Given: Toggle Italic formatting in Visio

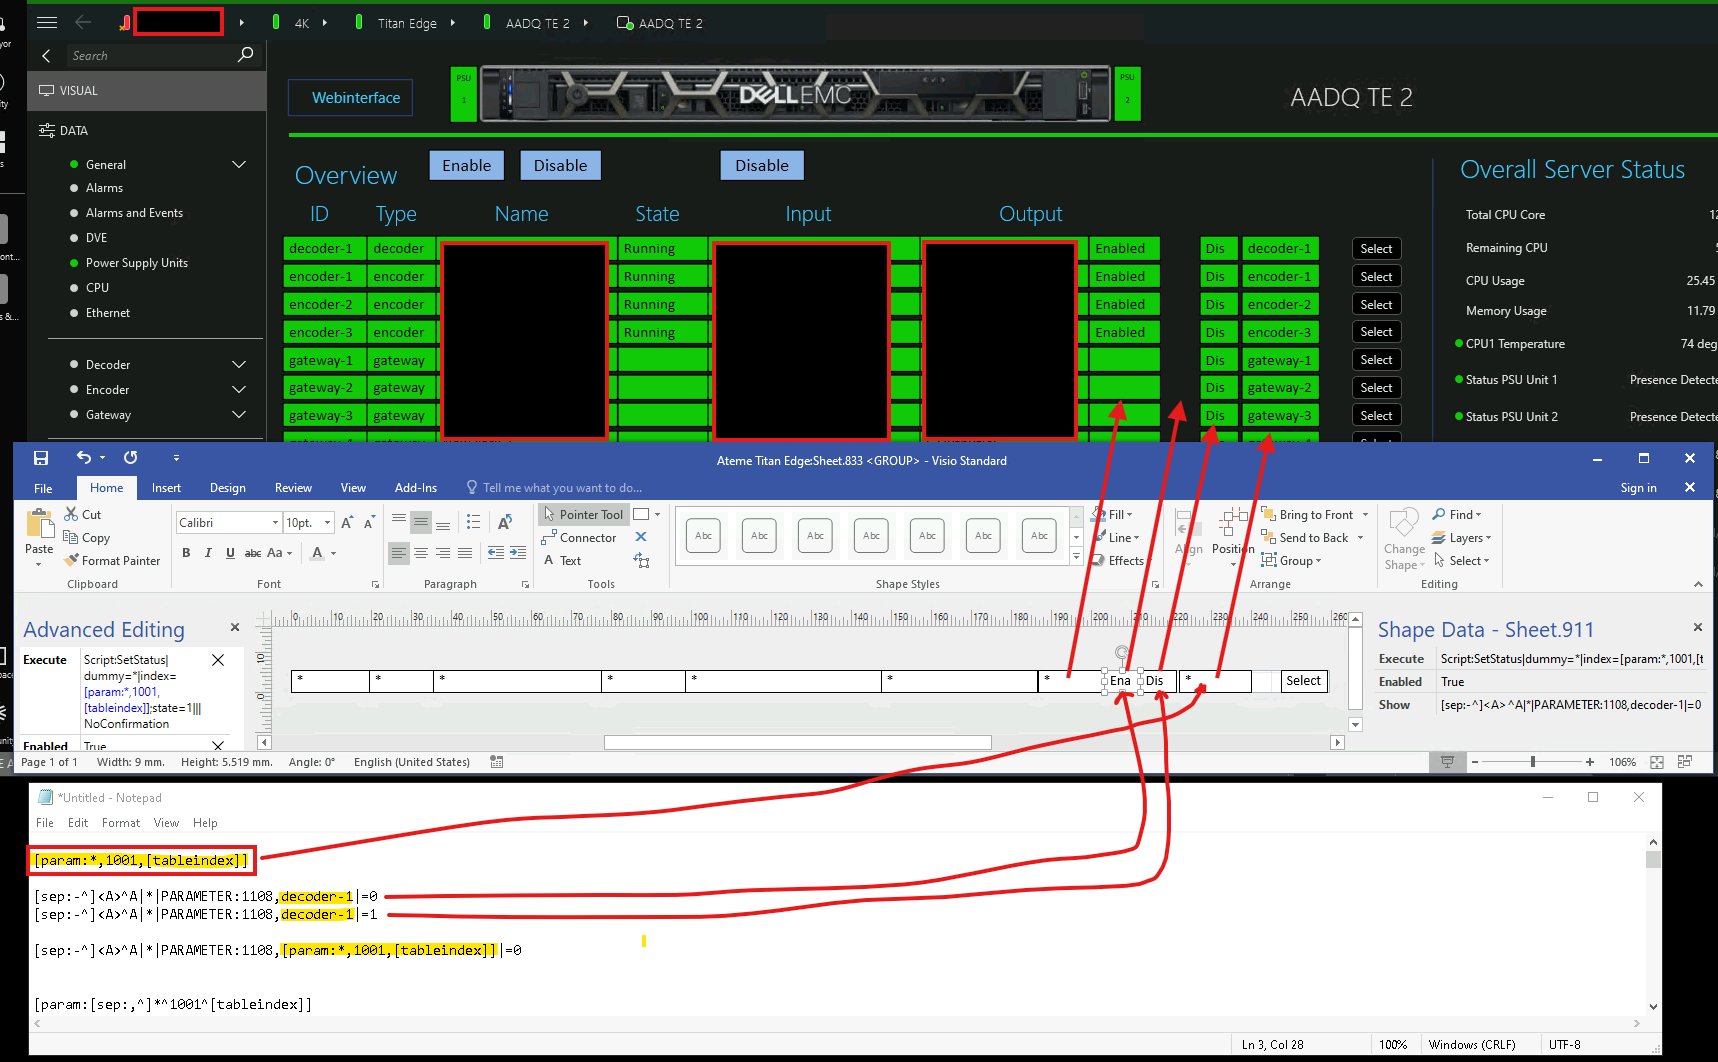Looking at the screenshot, I should (x=208, y=553).
